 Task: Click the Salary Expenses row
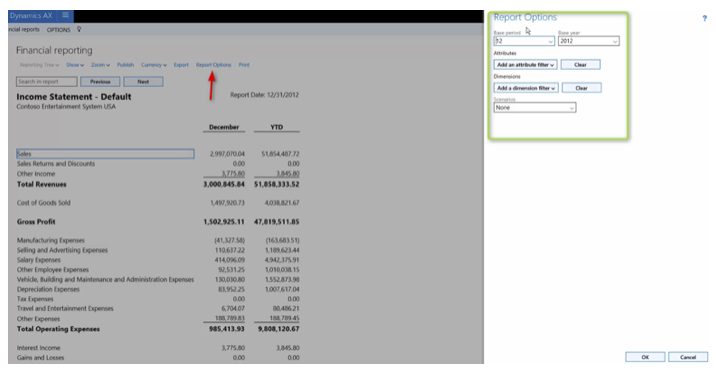[38, 260]
